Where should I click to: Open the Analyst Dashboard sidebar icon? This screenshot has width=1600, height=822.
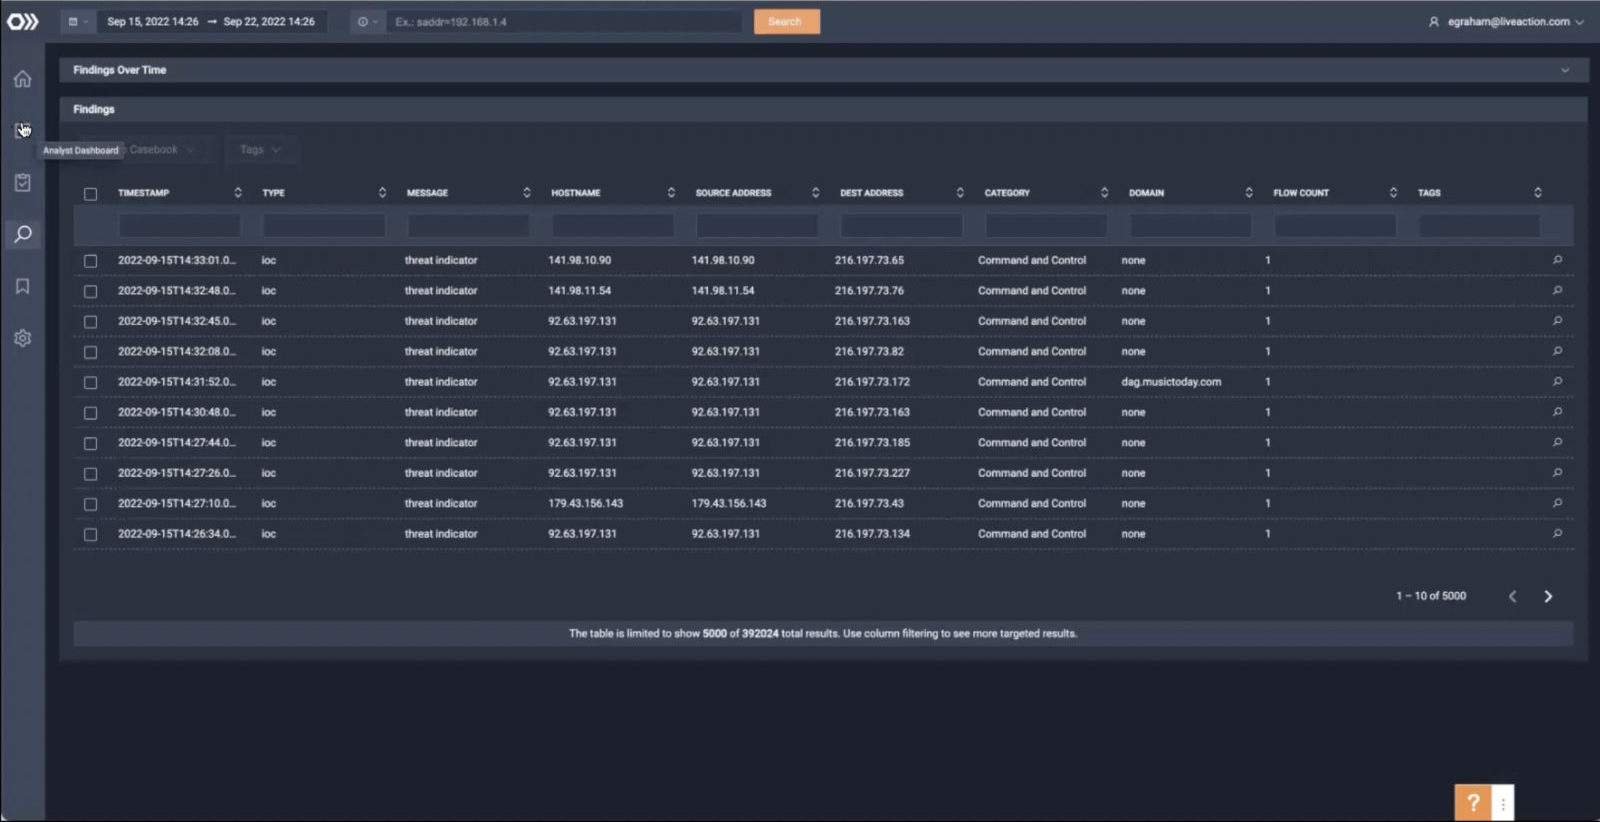pos(22,130)
